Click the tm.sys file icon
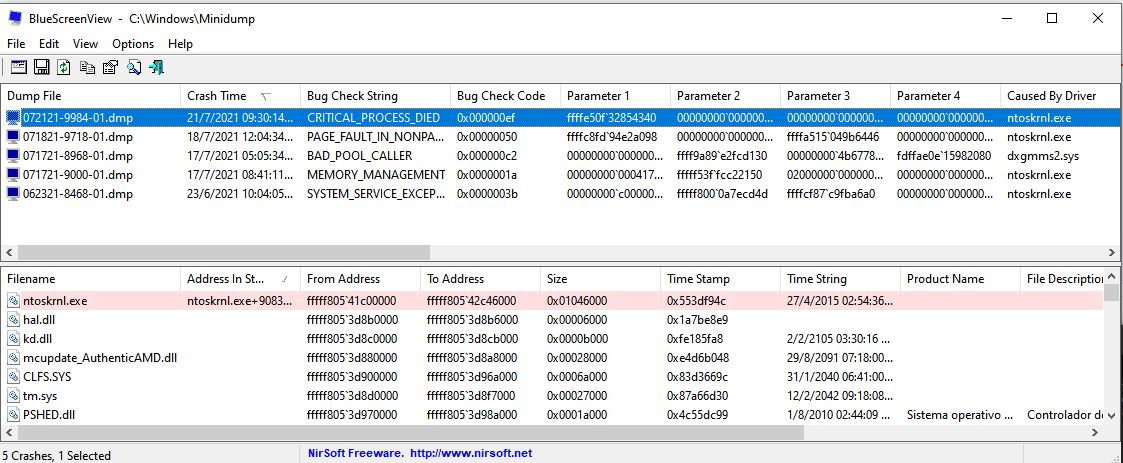The width and height of the screenshot is (1123, 463). pyautogui.click(x=14, y=395)
